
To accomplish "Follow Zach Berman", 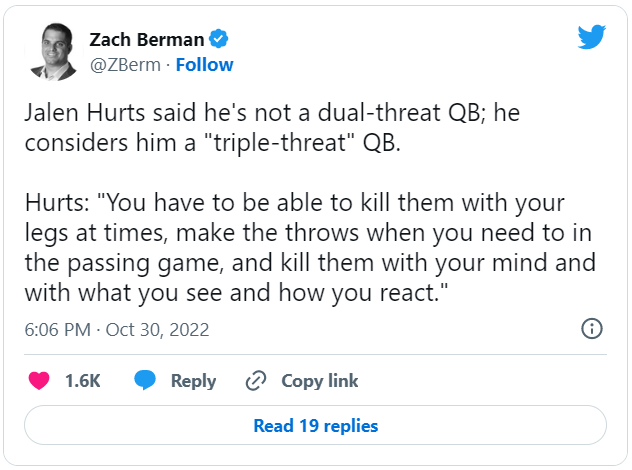I will click(204, 65).
